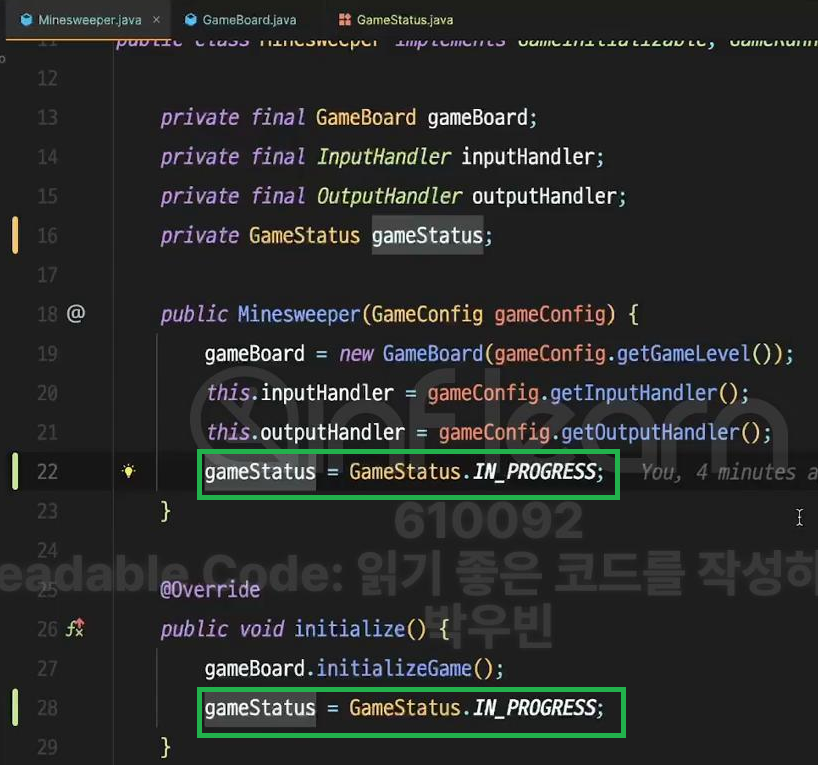Click the OutputHandler type on line 15

tap(389, 197)
